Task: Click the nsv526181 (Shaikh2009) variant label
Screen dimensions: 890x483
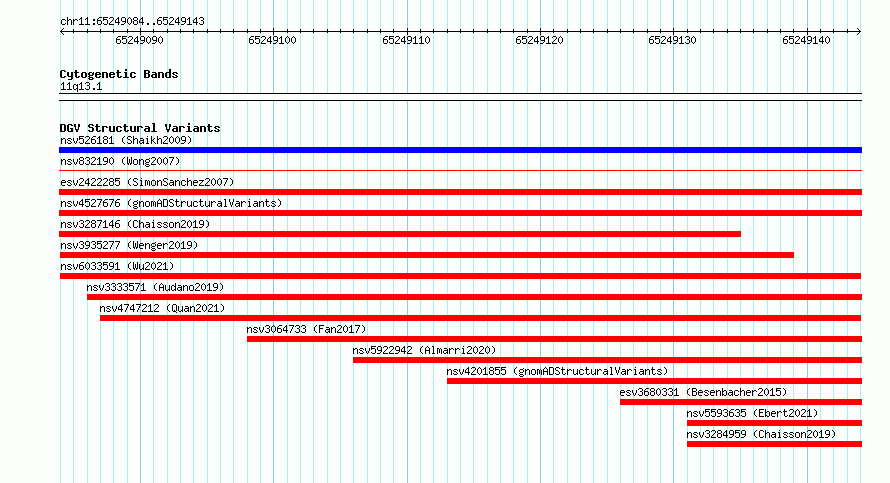Action: point(126,140)
